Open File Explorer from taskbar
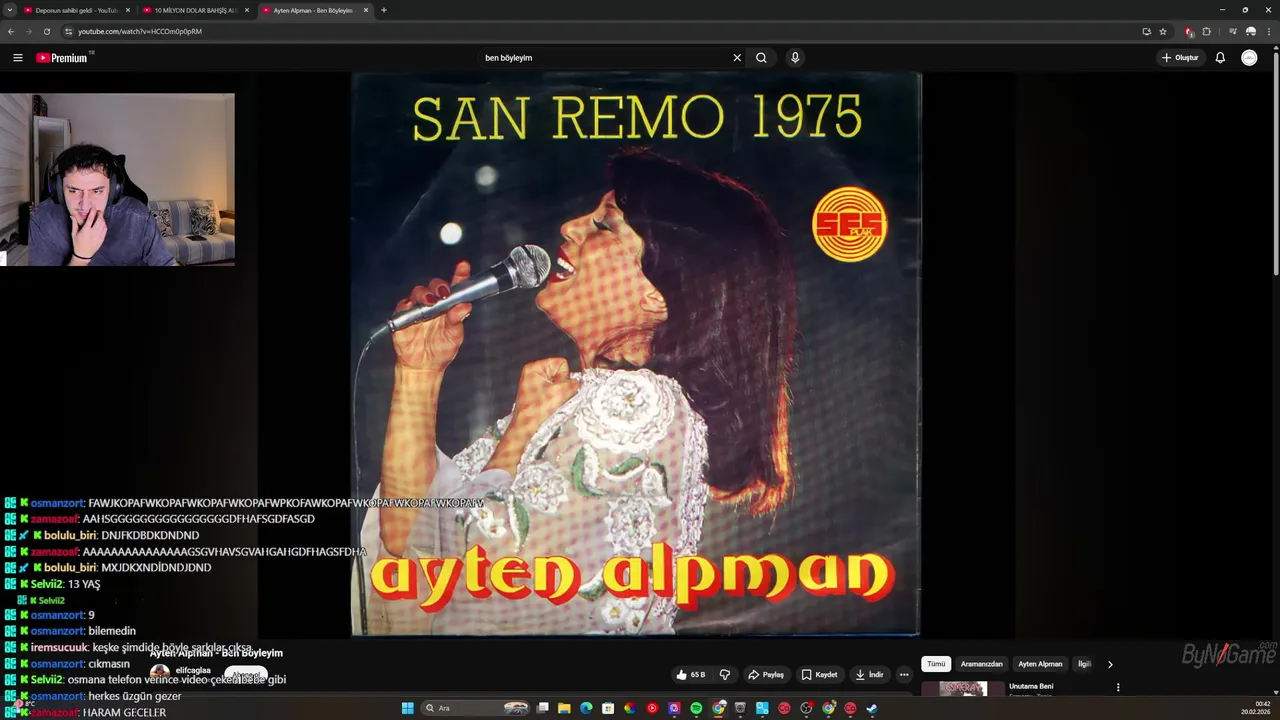The image size is (1280, 720). [x=564, y=708]
